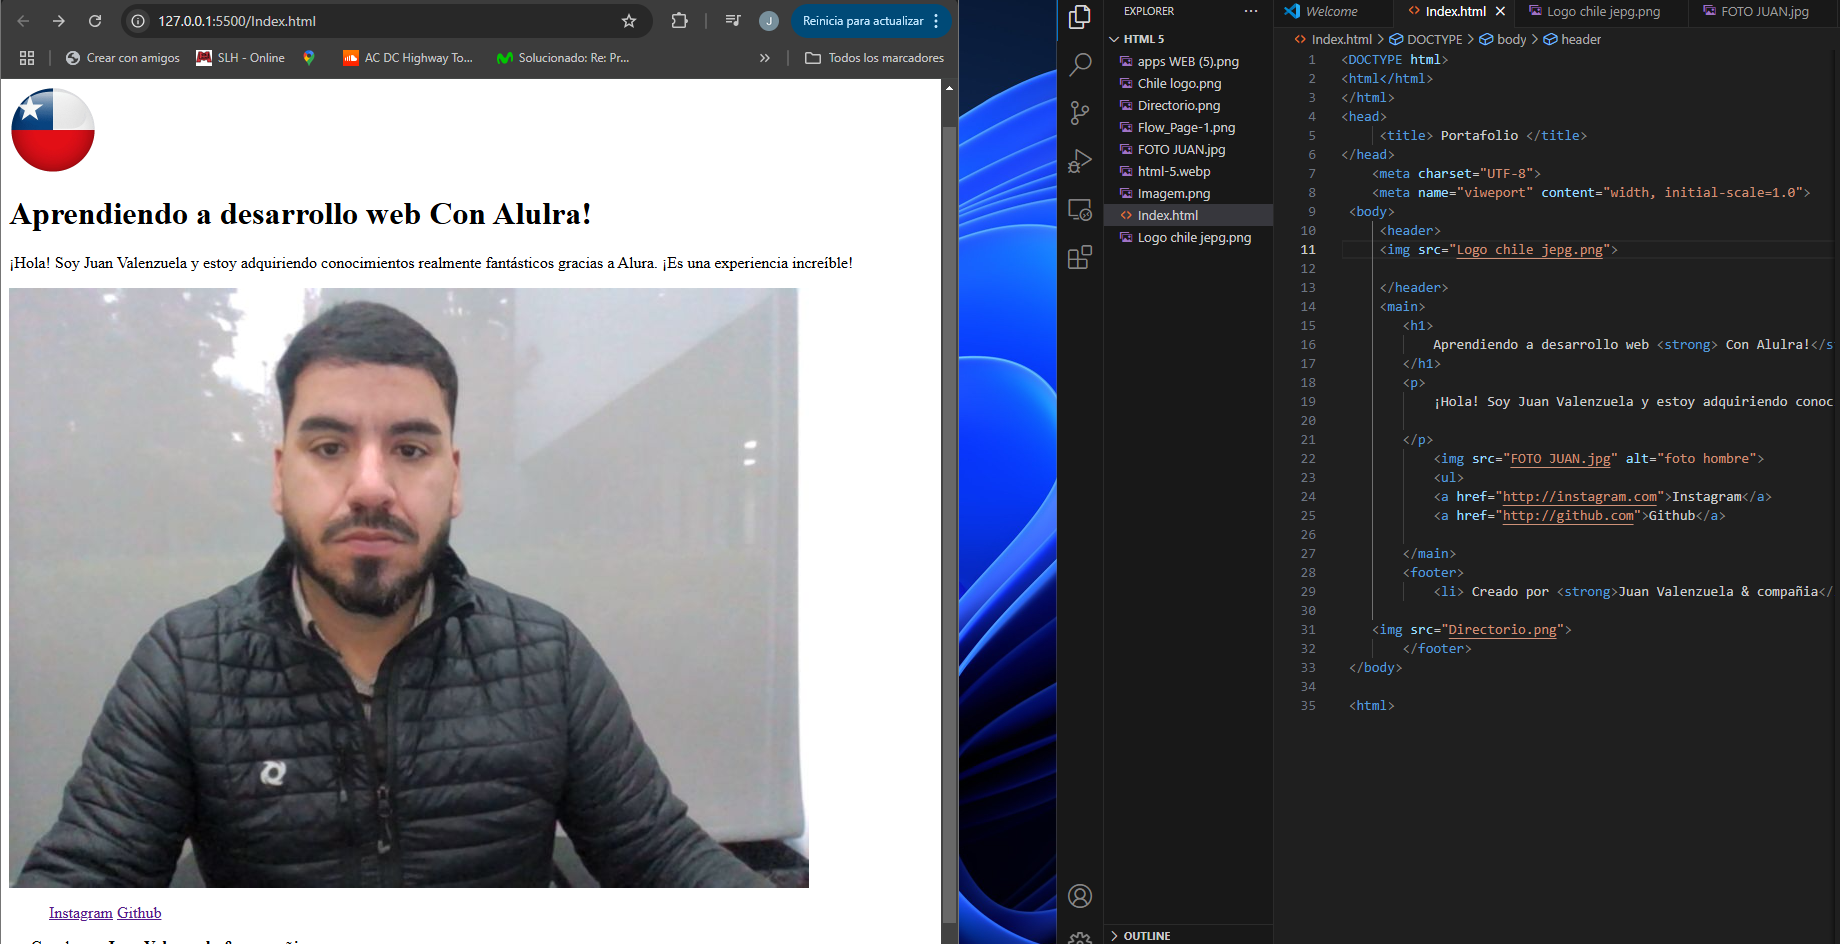
Task: Click http://instagram.com link in code
Action: pyautogui.click(x=1580, y=497)
